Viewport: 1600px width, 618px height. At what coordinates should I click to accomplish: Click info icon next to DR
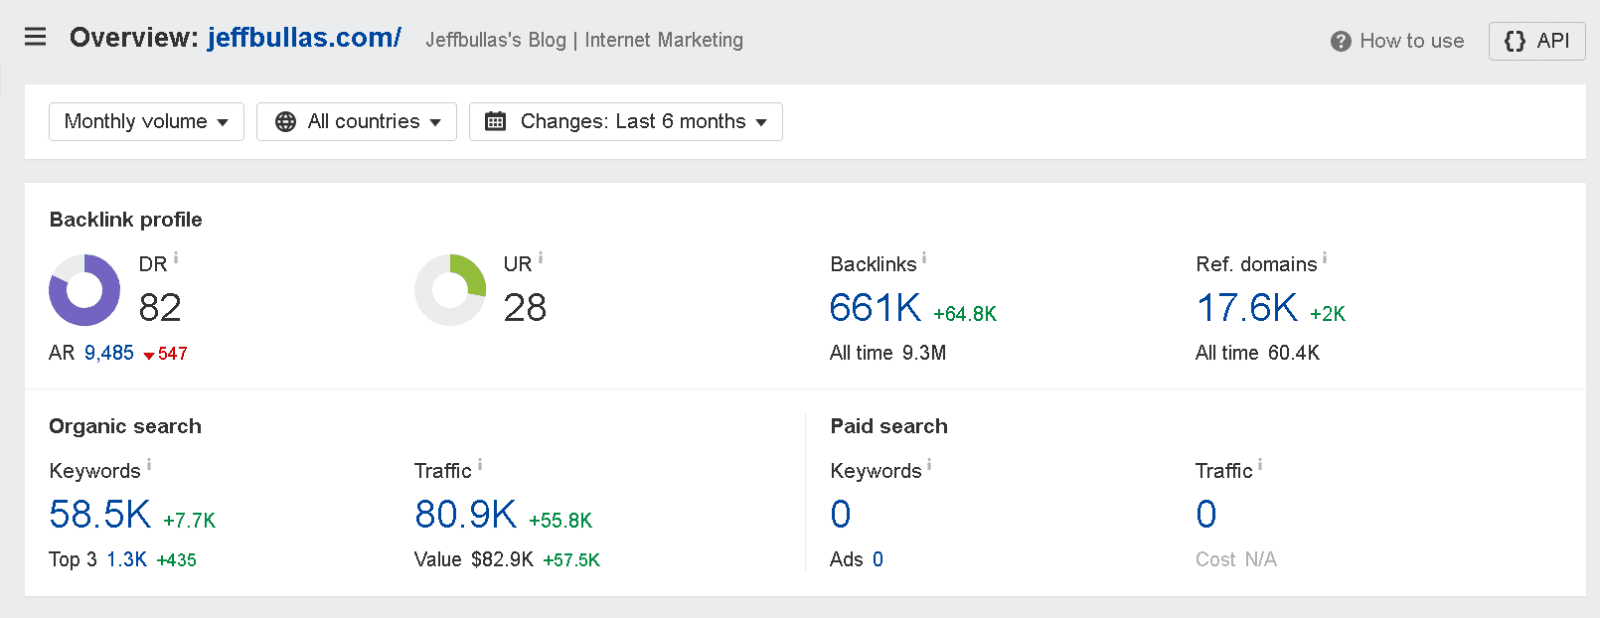(x=176, y=258)
